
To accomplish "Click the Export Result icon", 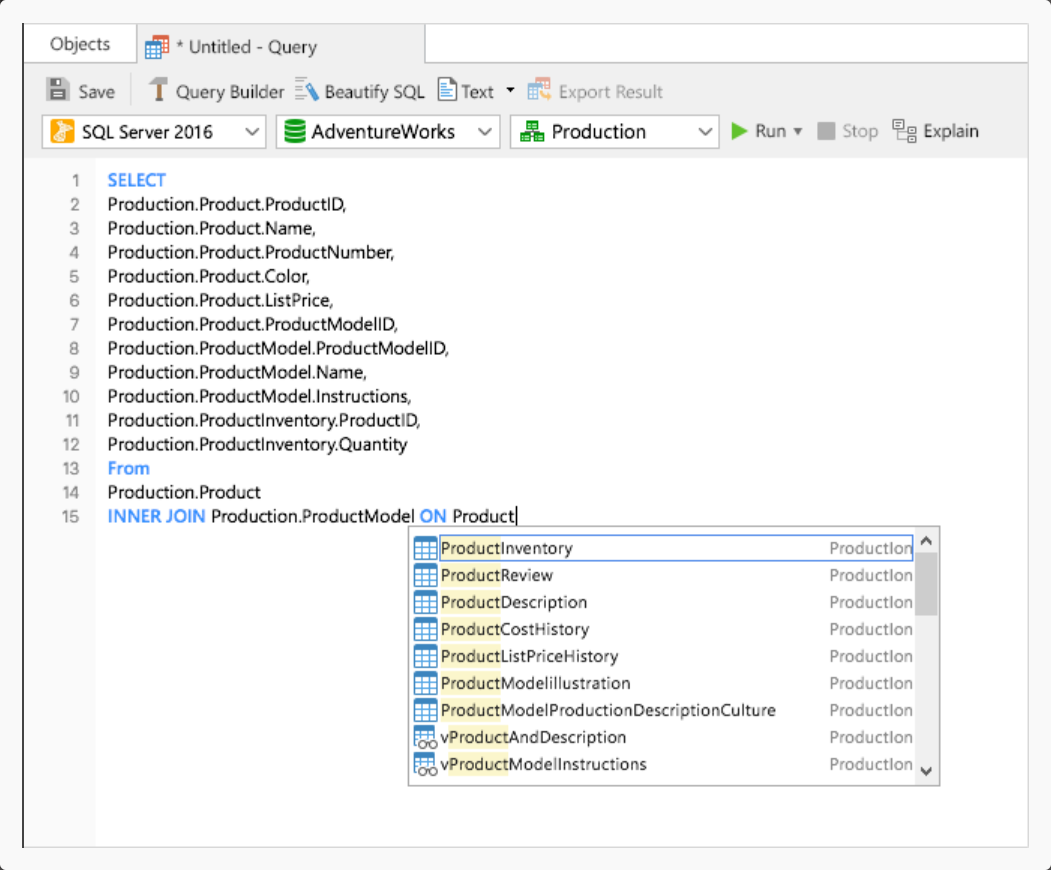I will [539, 91].
